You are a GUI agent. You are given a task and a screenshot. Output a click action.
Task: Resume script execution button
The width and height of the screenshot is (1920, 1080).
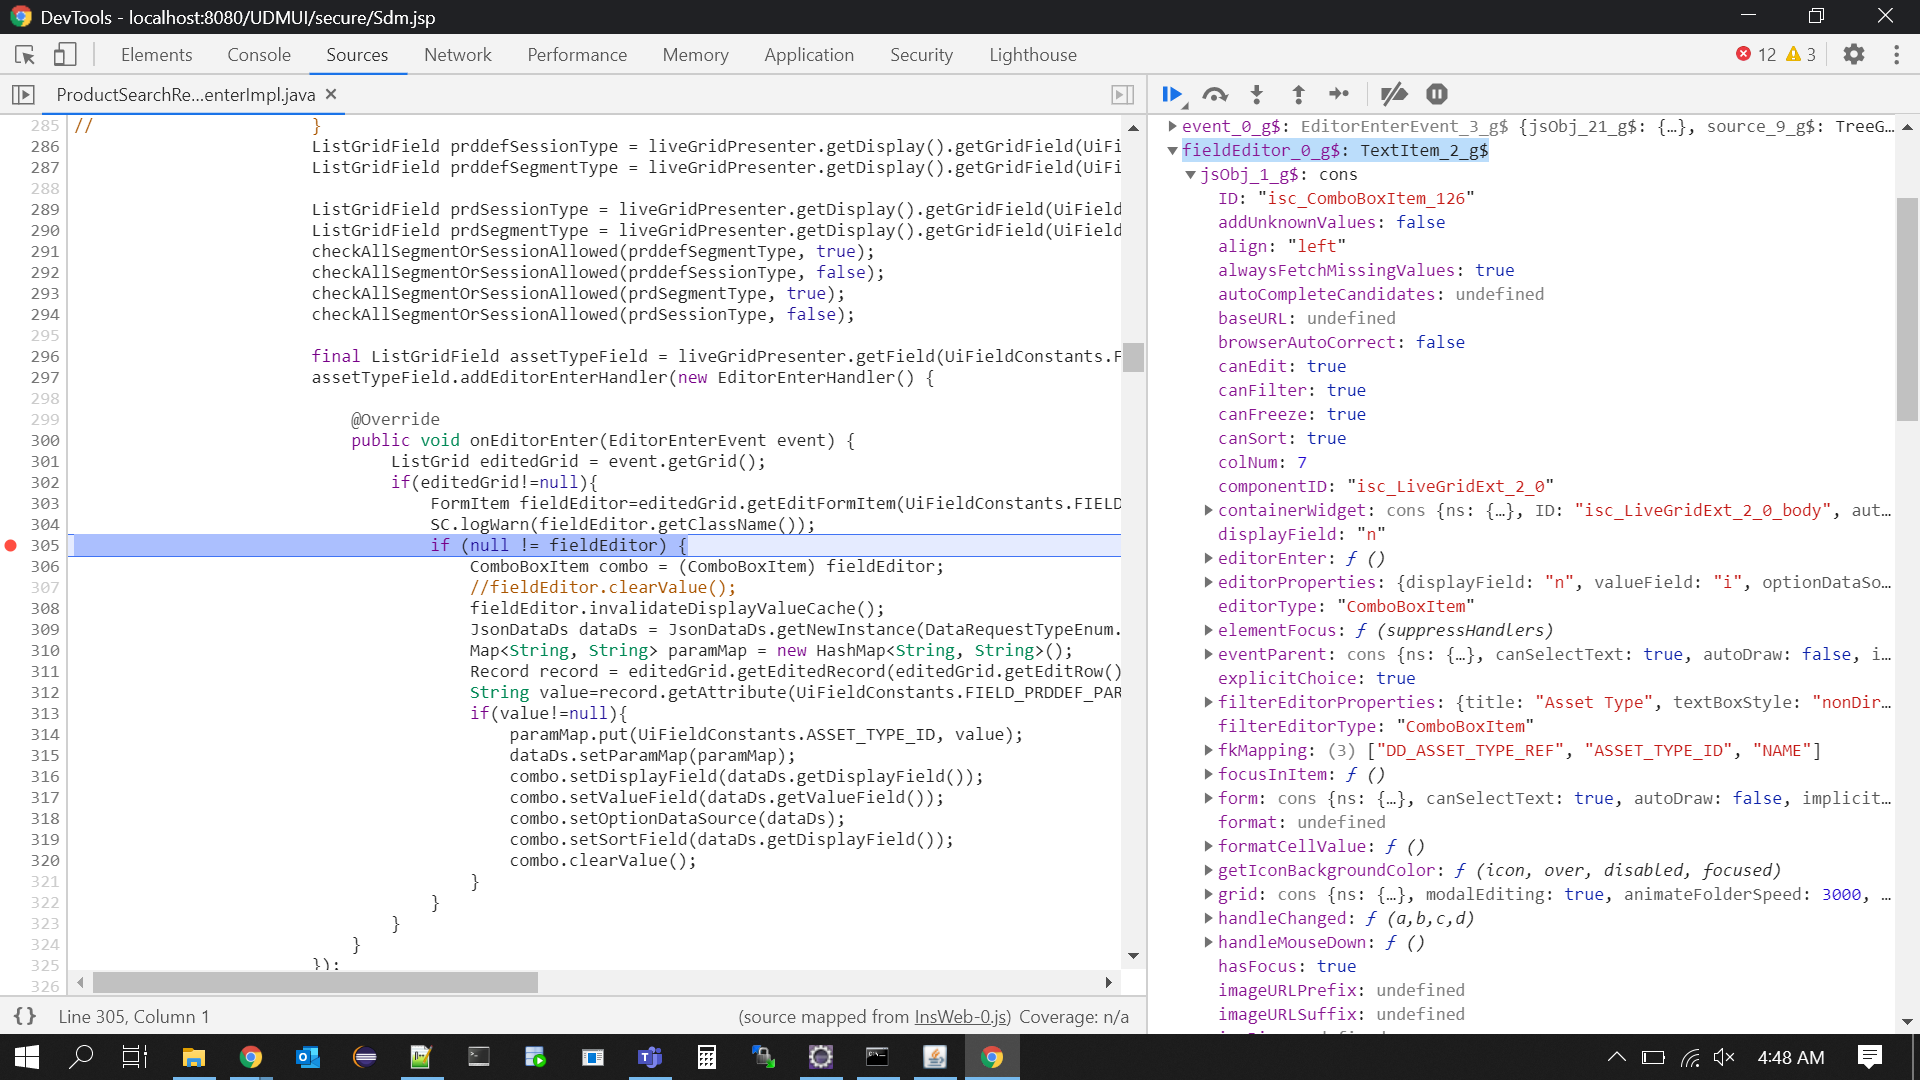tap(1172, 94)
